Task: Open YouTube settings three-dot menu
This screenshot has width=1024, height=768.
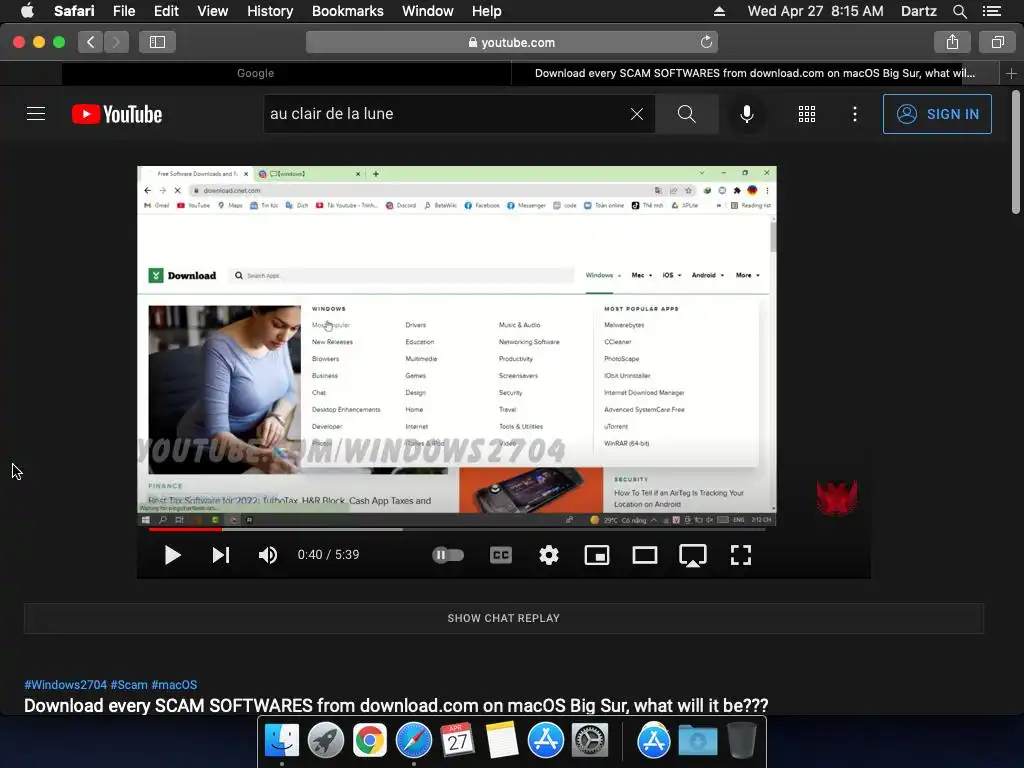Action: (854, 114)
